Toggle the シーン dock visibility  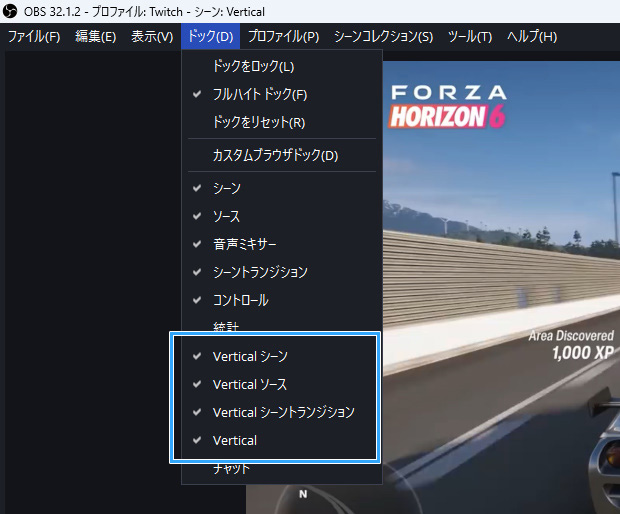coord(282,188)
